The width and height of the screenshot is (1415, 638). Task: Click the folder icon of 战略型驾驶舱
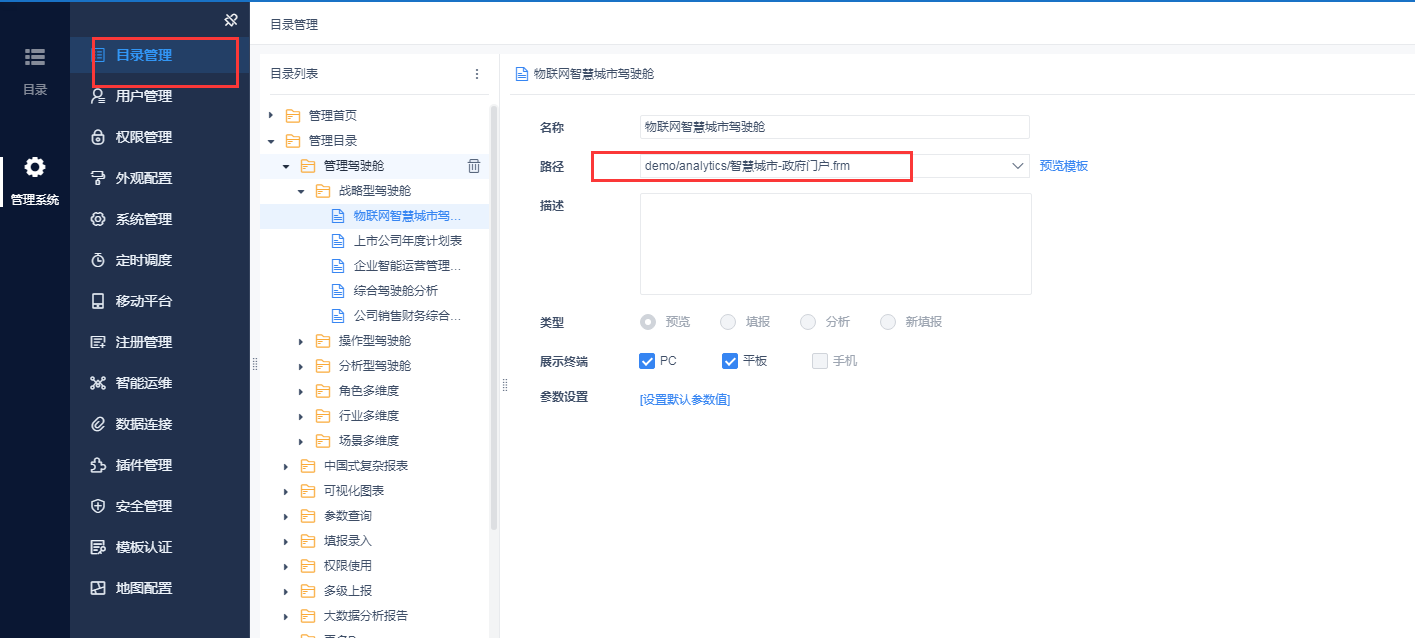[x=322, y=191]
